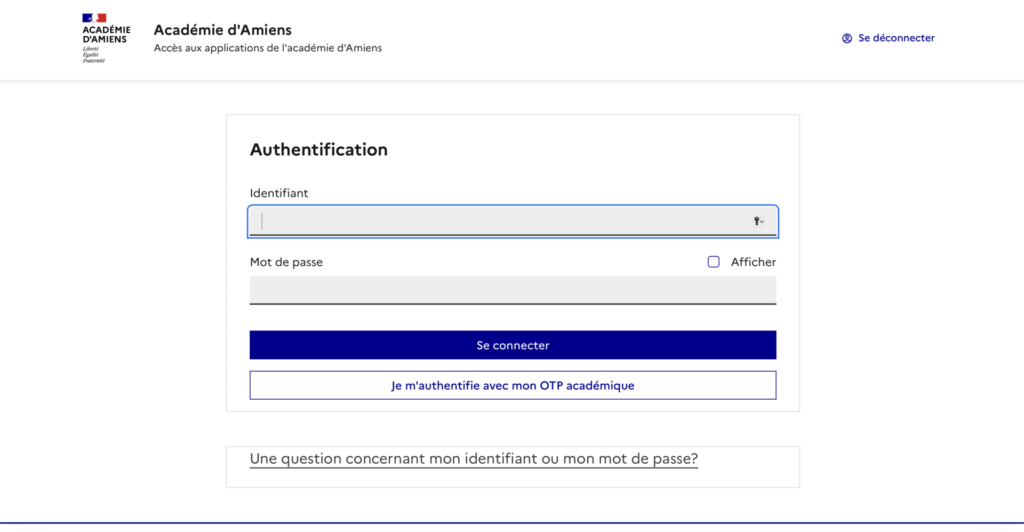Choose Je m'authentifie avec mon OTP académique
The width and height of the screenshot is (1024, 532).
(x=513, y=385)
